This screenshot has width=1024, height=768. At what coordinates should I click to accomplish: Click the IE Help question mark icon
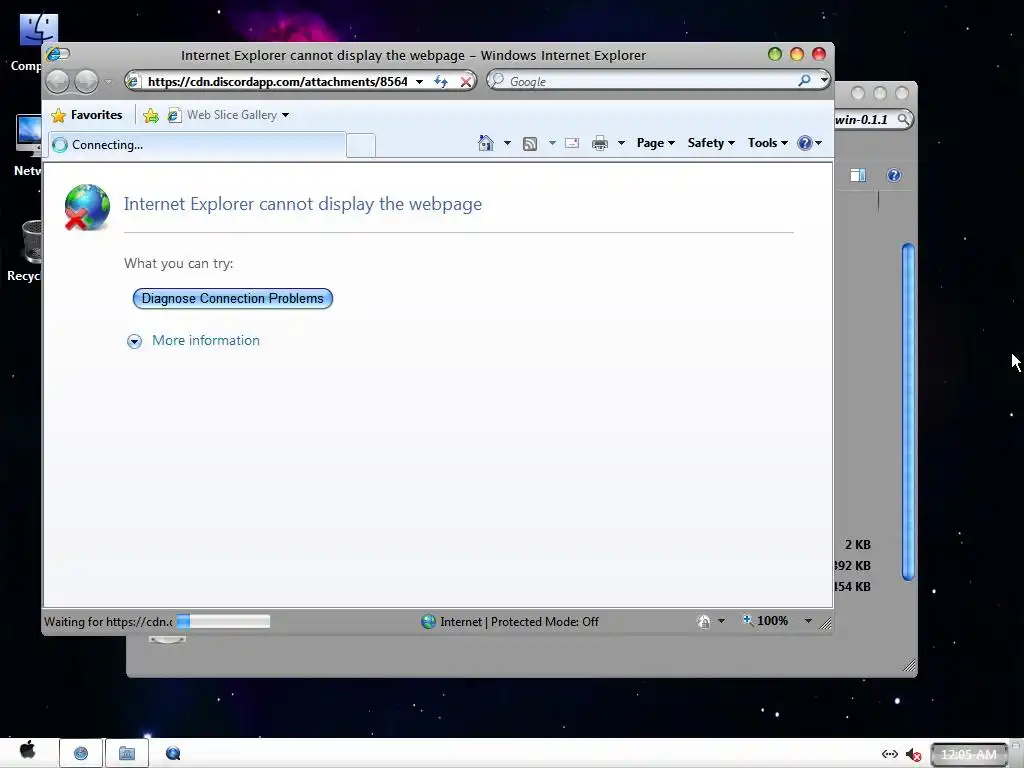[805, 143]
